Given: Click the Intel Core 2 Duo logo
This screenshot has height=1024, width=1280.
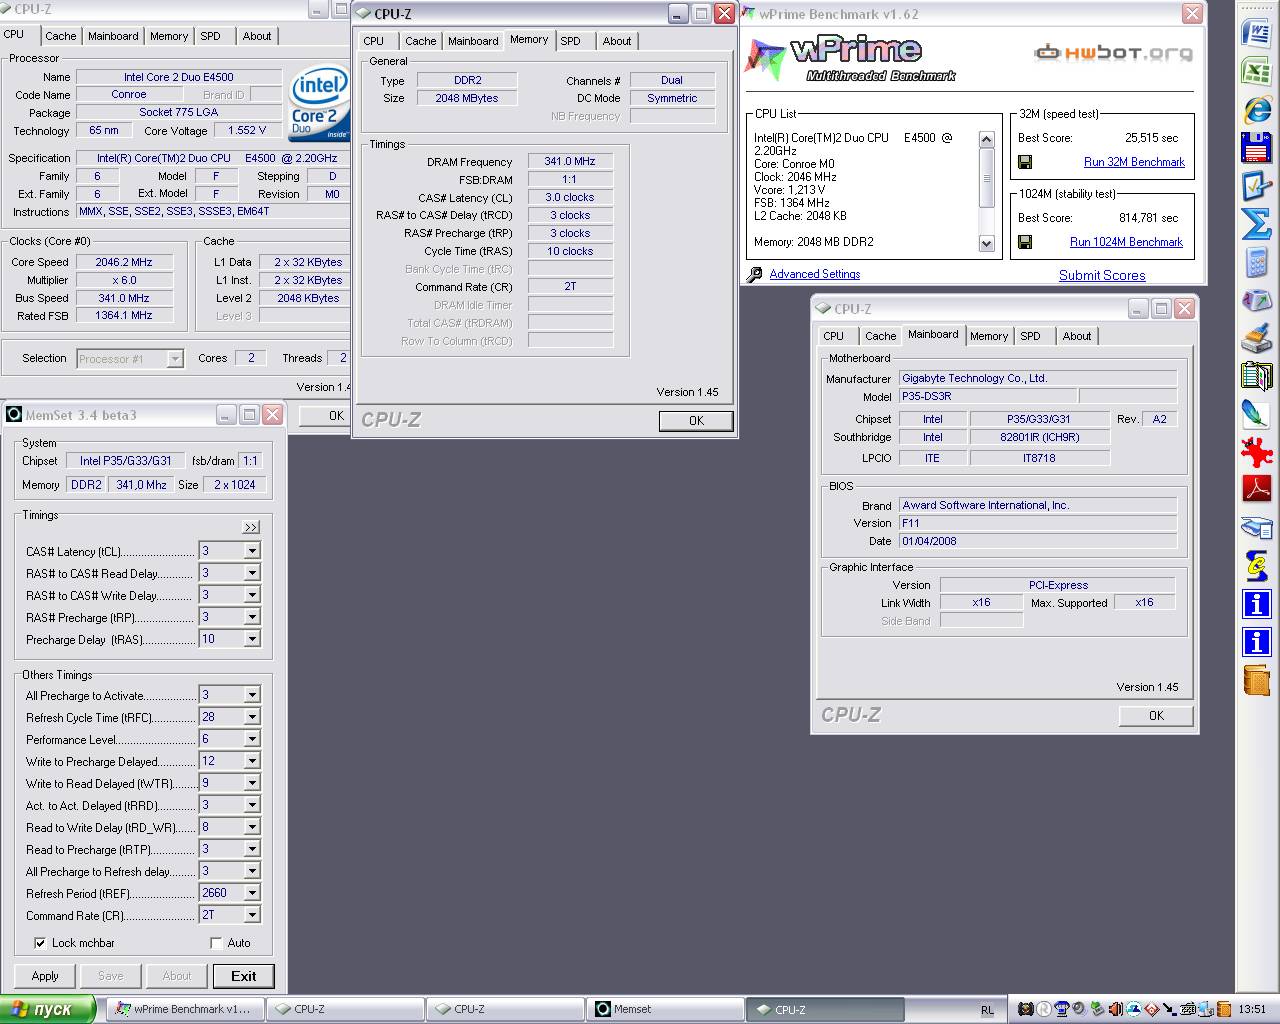Looking at the screenshot, I should [x=318, y=105].
